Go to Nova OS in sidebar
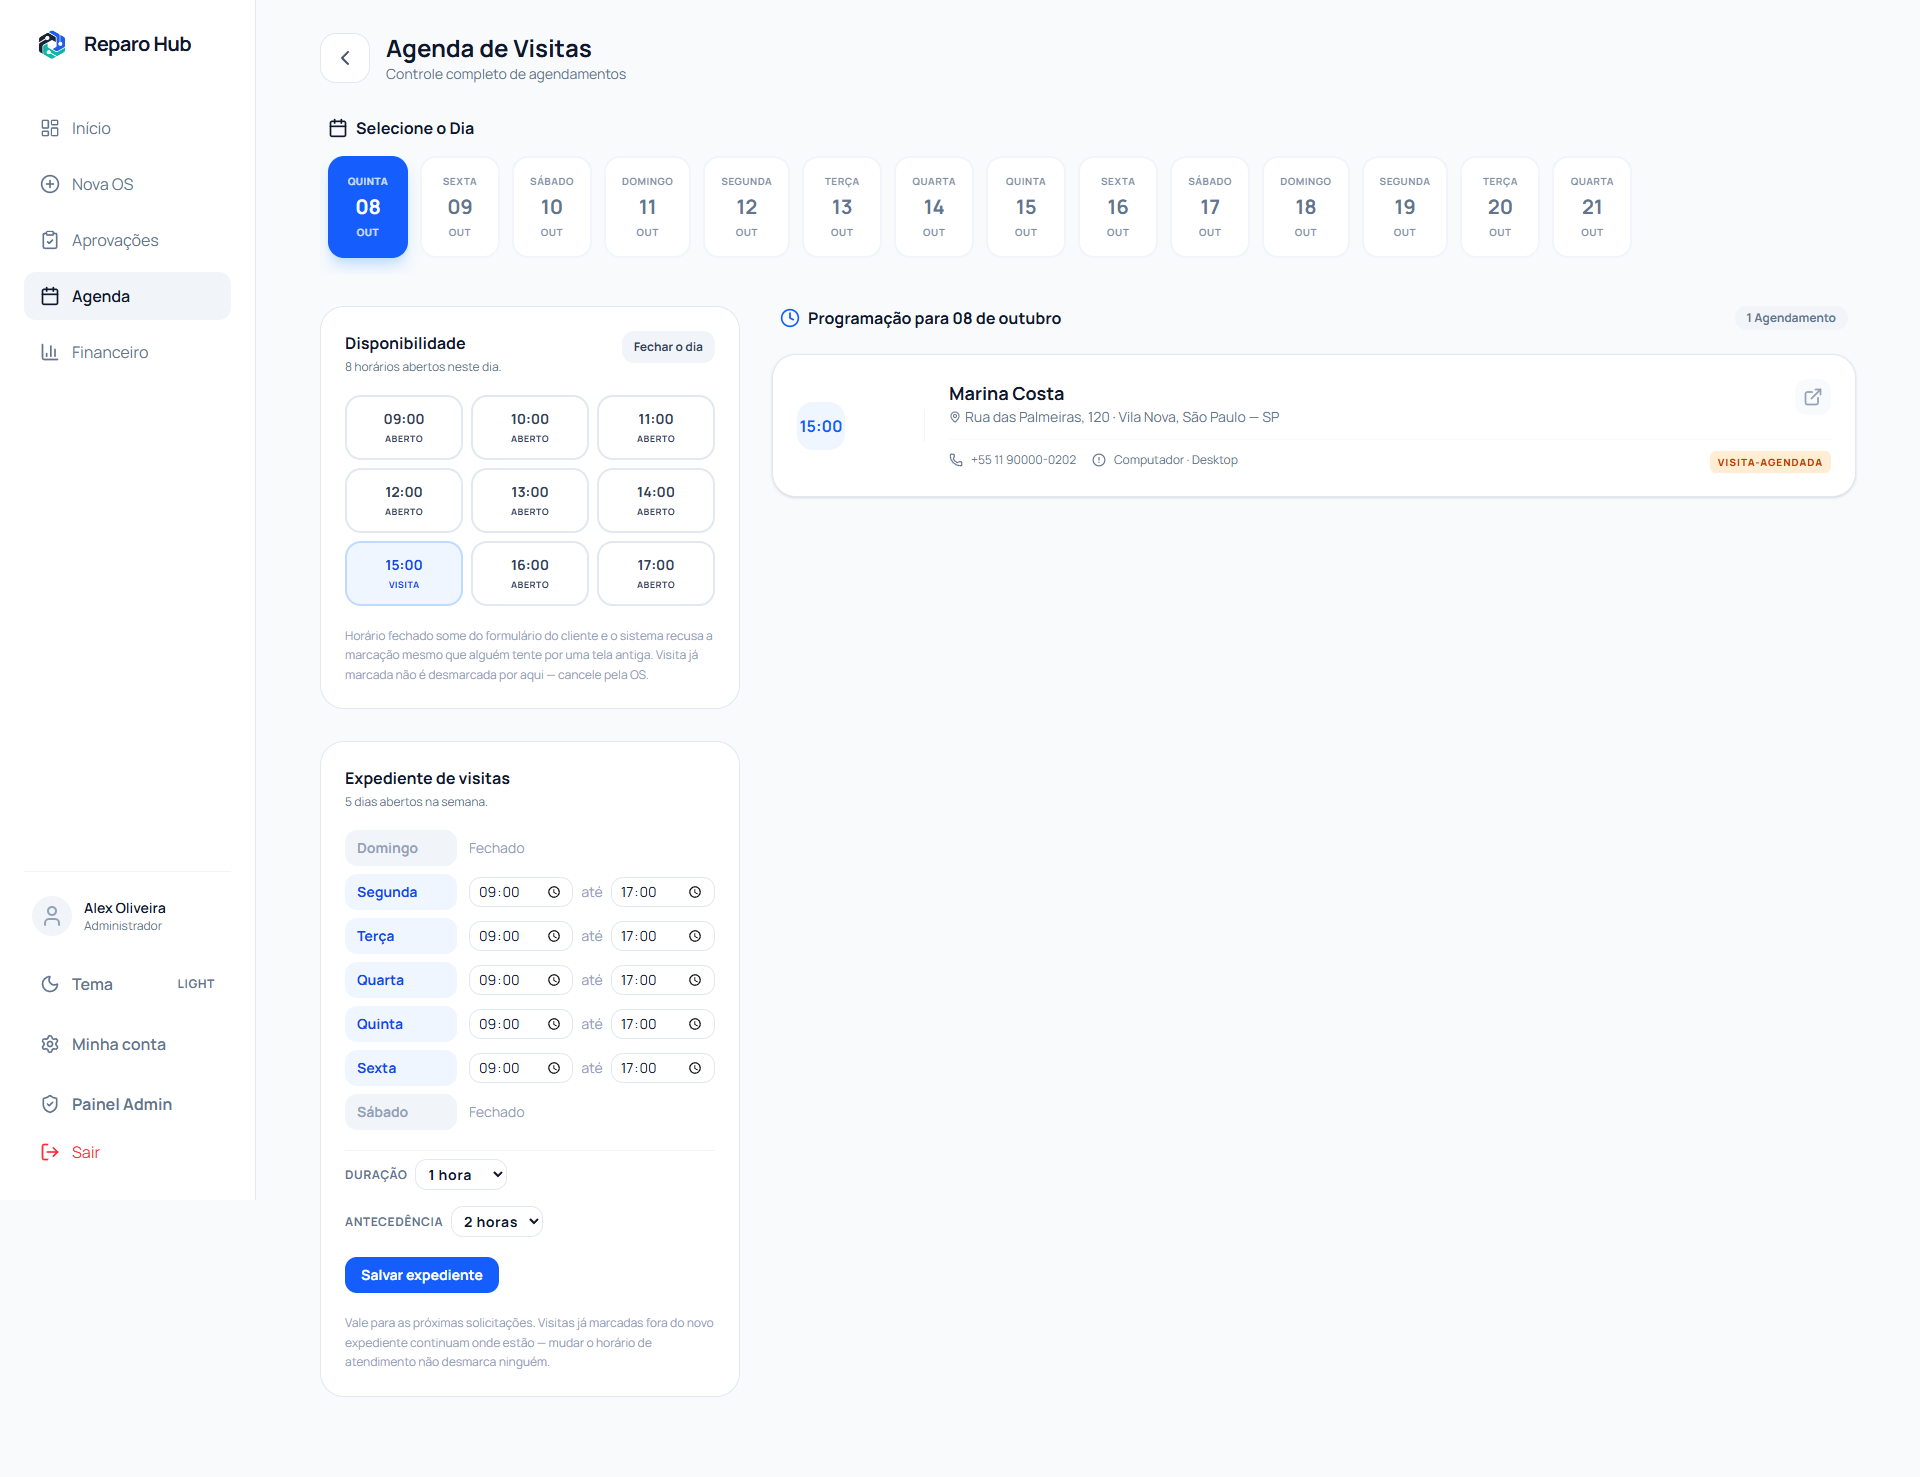The width and height of the screenshot is (1920, 1477). pos(127,184)
